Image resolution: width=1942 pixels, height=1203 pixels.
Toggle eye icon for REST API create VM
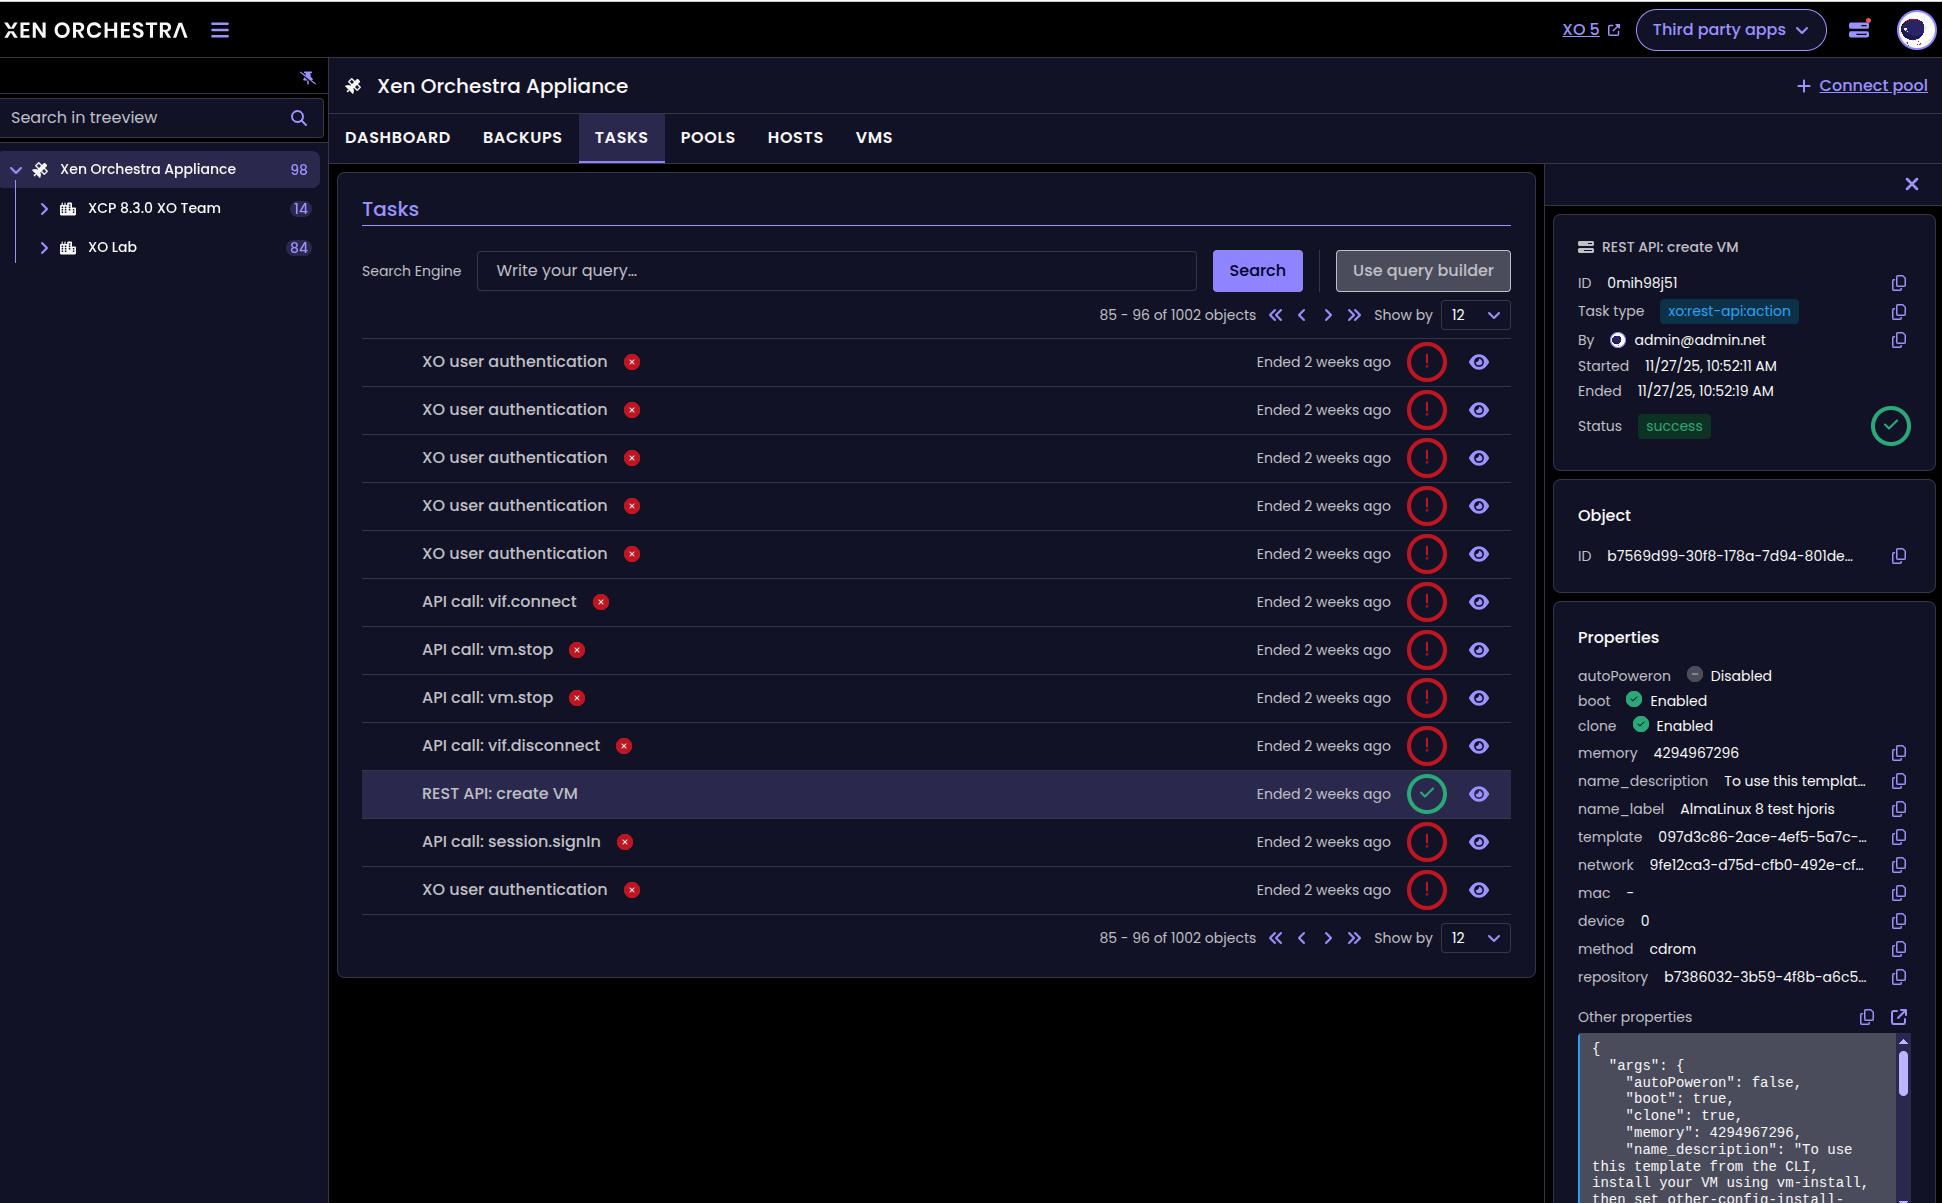click(1479, 794)
